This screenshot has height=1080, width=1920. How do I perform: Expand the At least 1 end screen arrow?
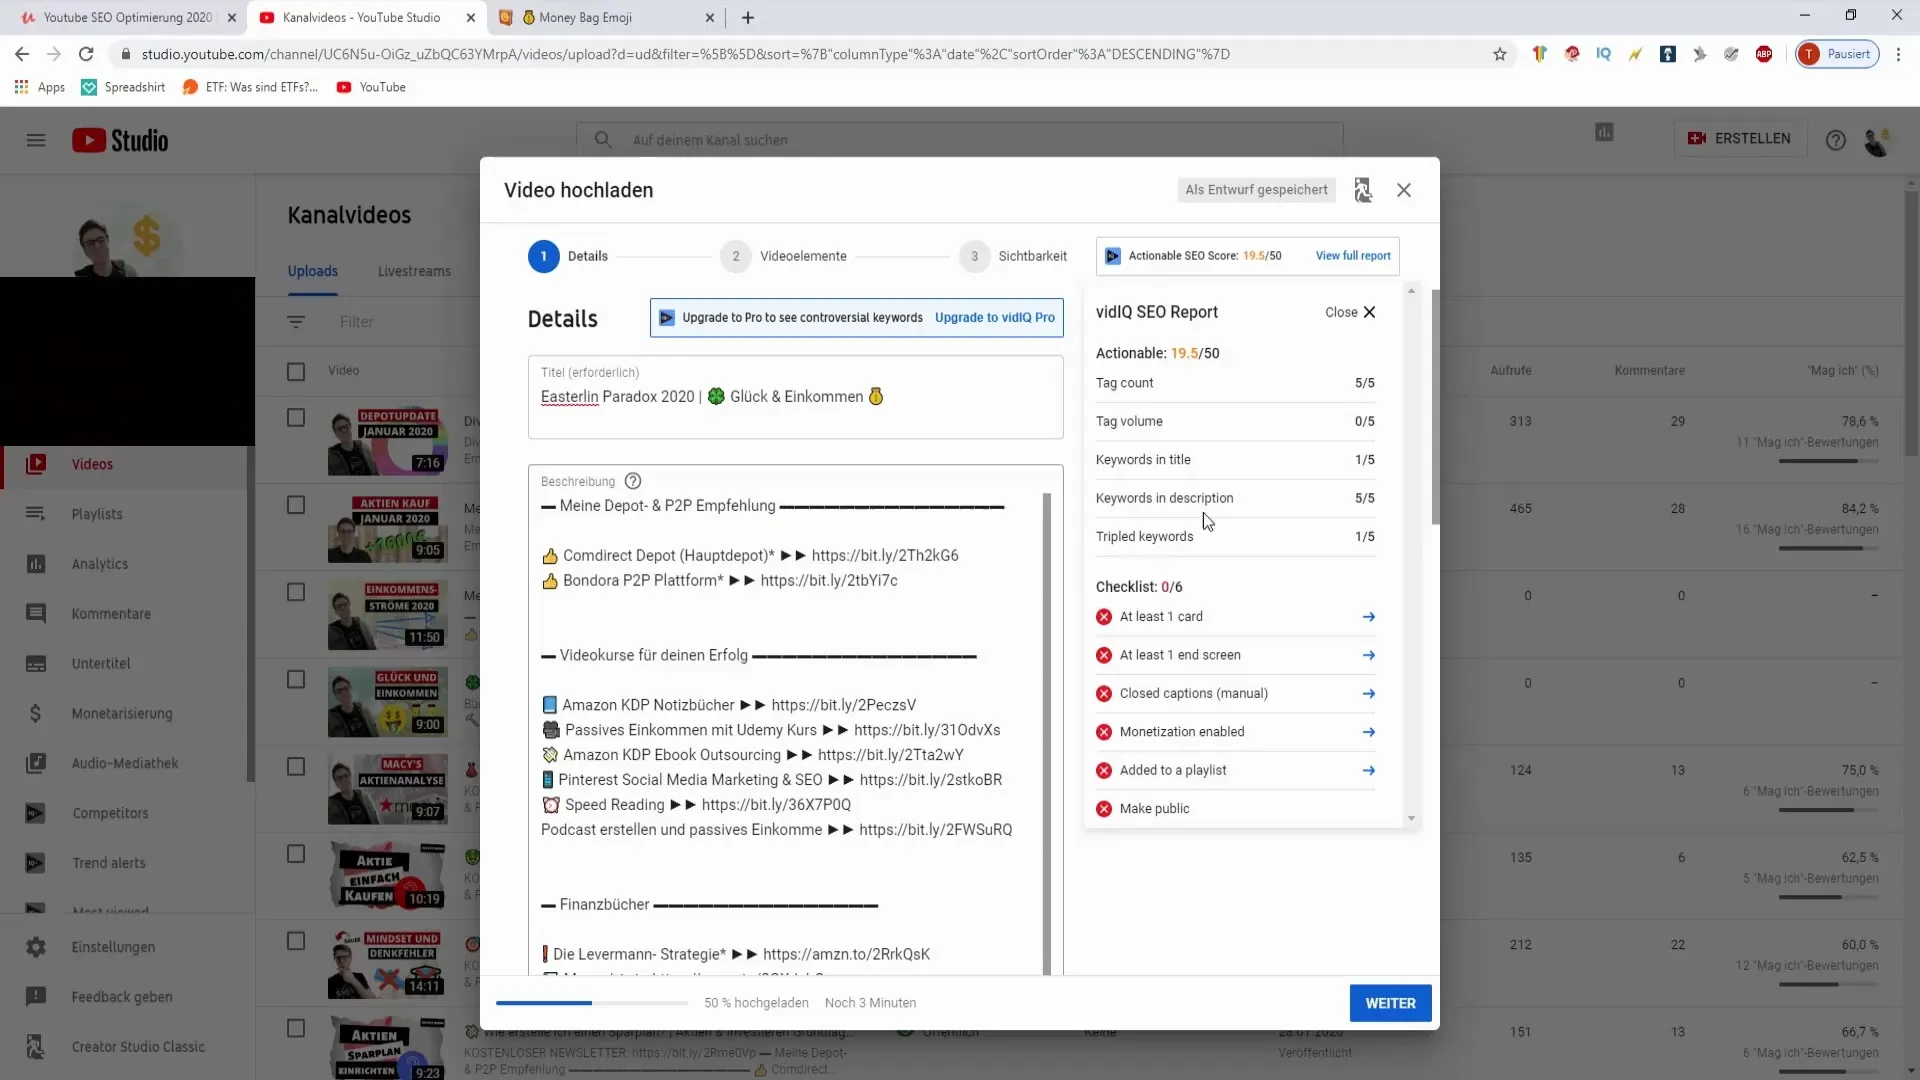pos(1369,655)
